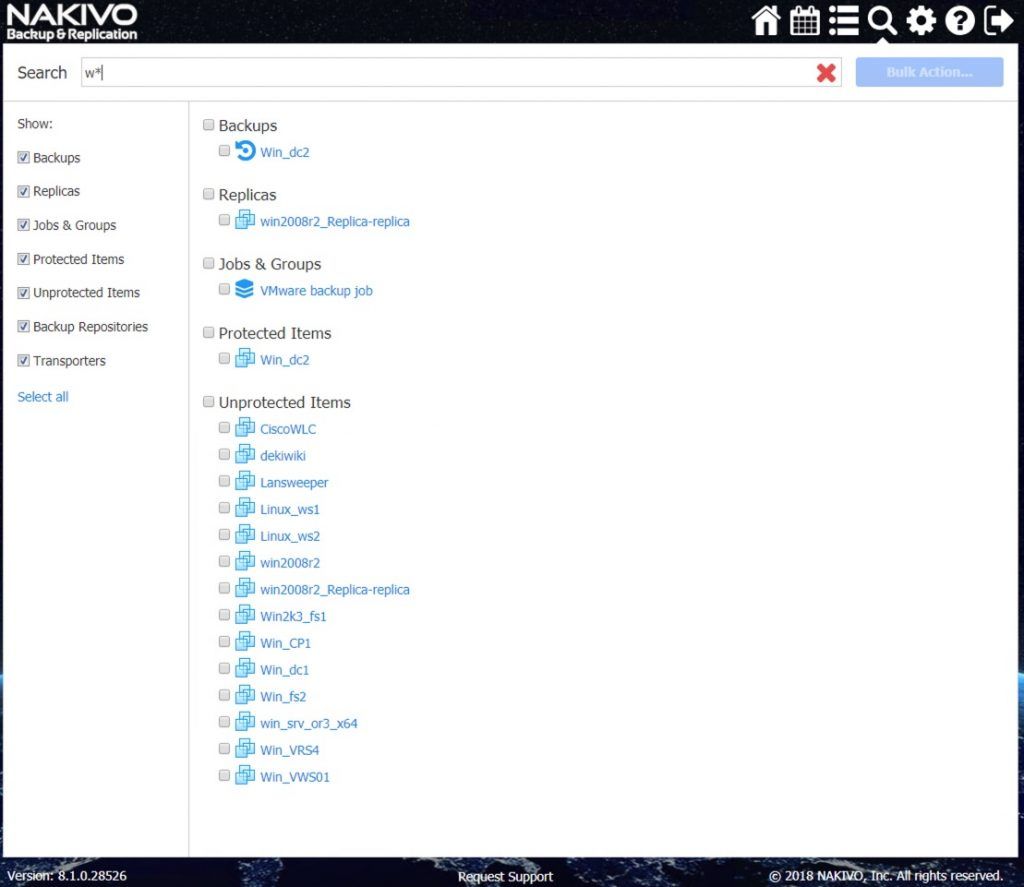Click the VMware backup job stack icon
Image resolution: width=1024 pixels, height=887 pixels.
(x=244, y=289)
